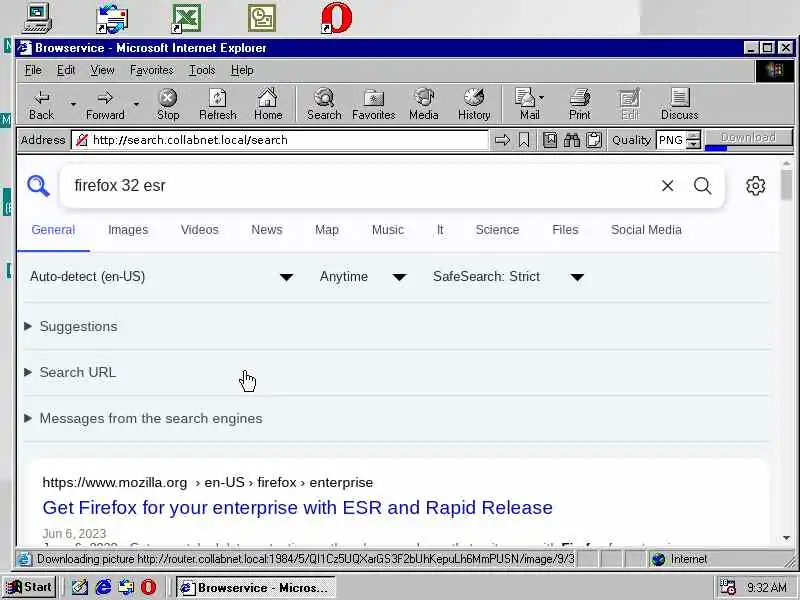800x600 pixels.
Task: Open the Mail toolbar button
Action: [526, 105]
